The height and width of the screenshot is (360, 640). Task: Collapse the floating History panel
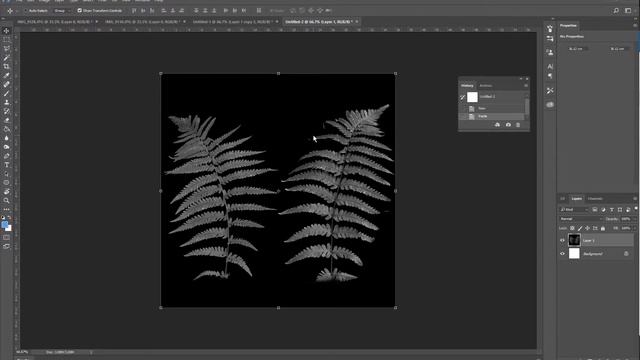pos(521,79)
